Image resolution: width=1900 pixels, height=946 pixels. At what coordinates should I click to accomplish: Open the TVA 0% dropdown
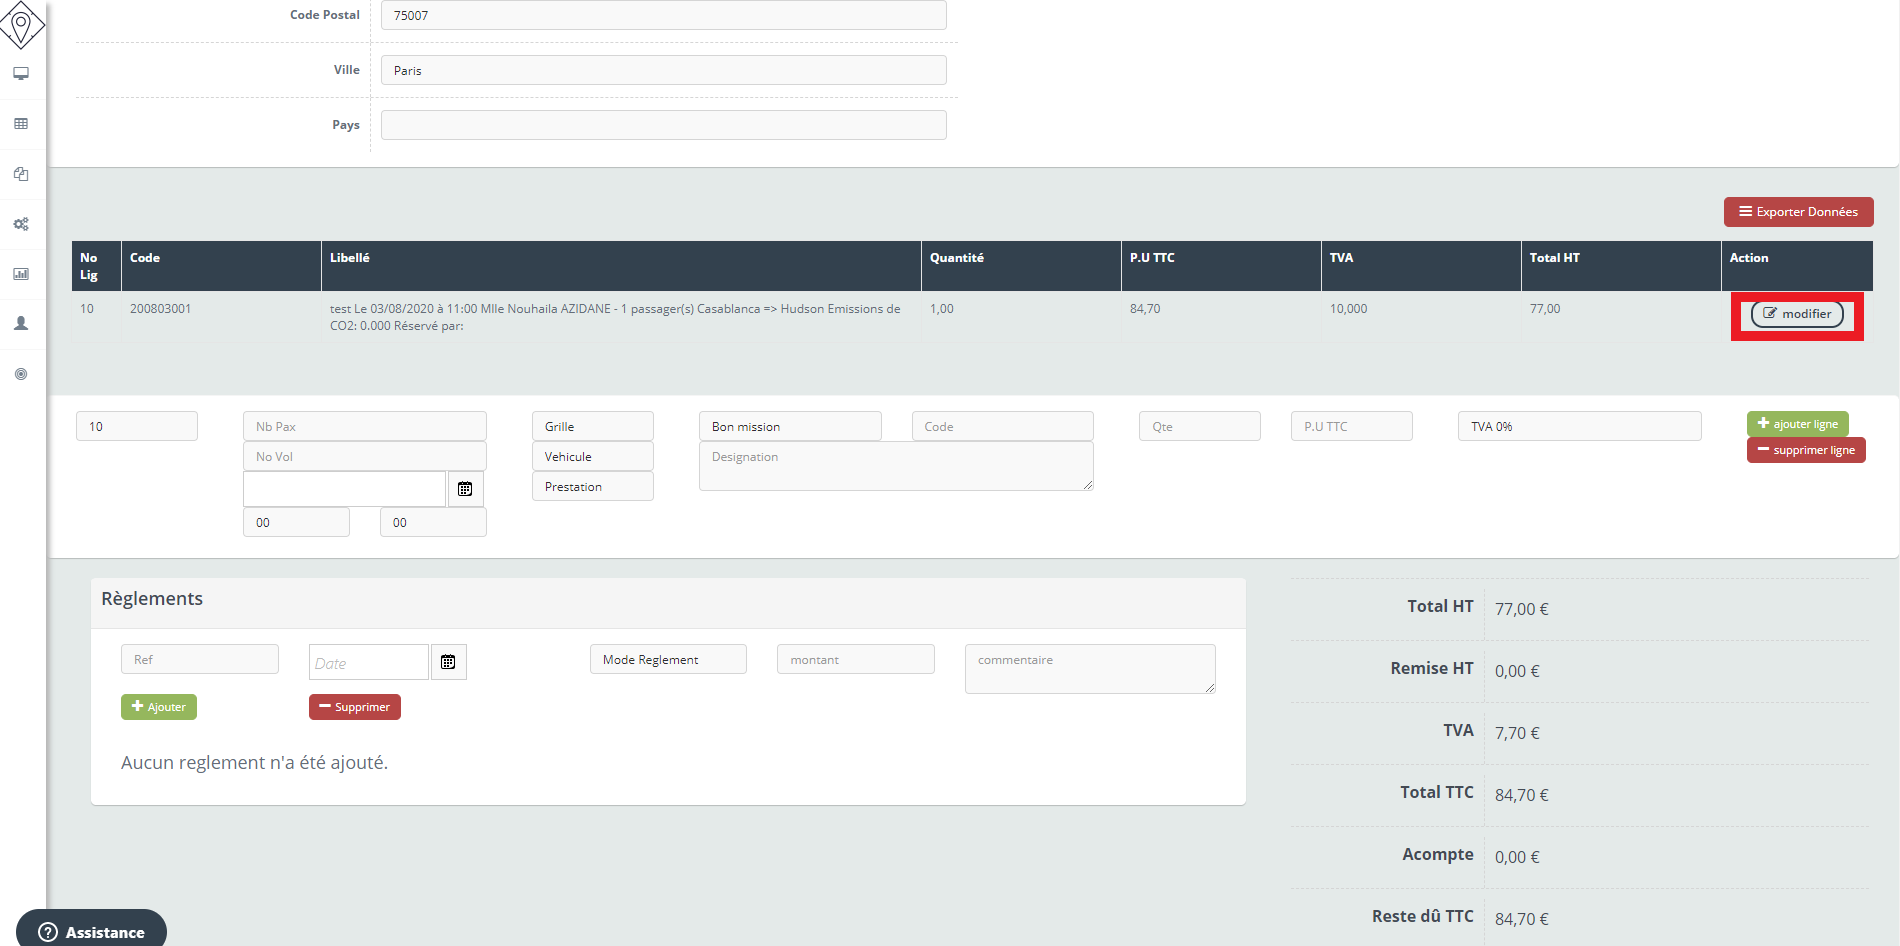1578,426
